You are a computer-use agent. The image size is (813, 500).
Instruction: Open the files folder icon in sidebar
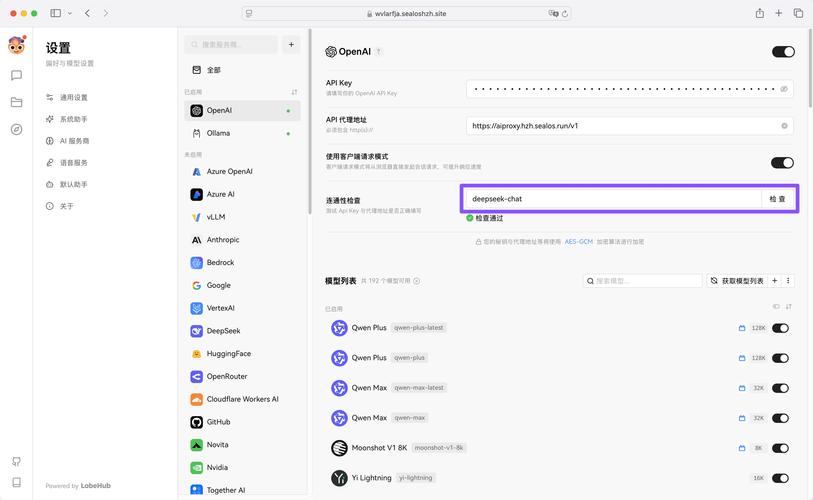(16, 102)
